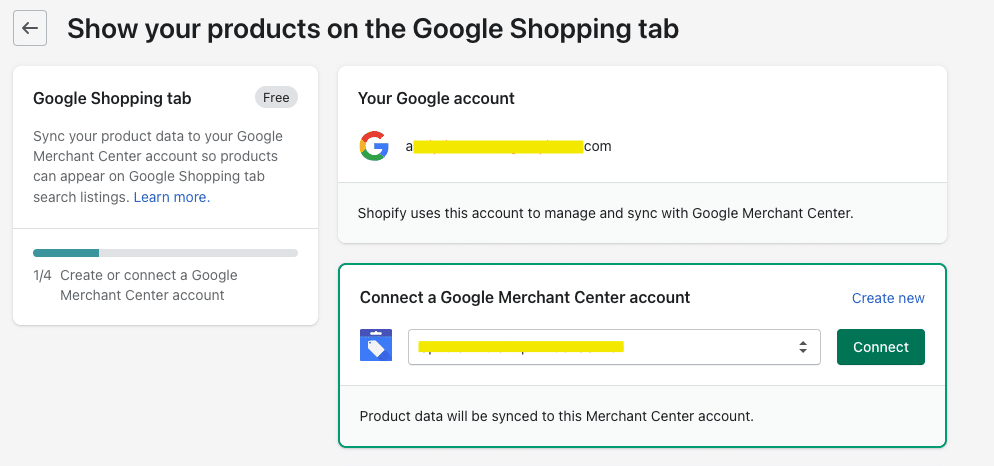Click the 'Sync your product data' description

click(158, 166)
